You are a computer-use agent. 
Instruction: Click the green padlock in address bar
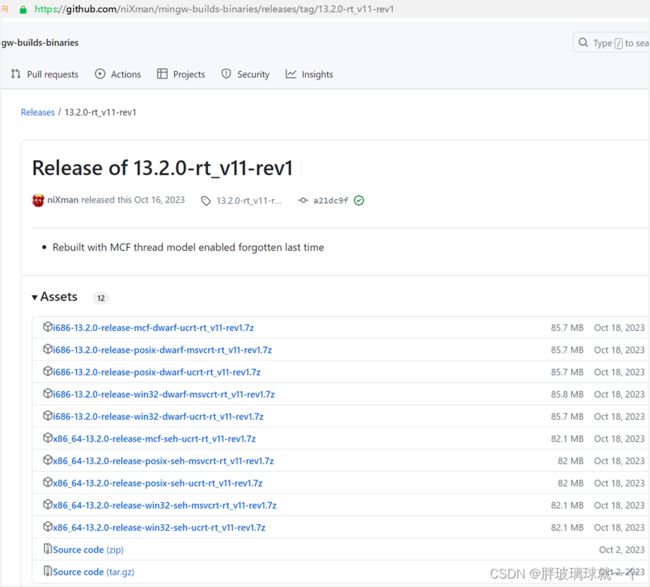pos(23,10)
